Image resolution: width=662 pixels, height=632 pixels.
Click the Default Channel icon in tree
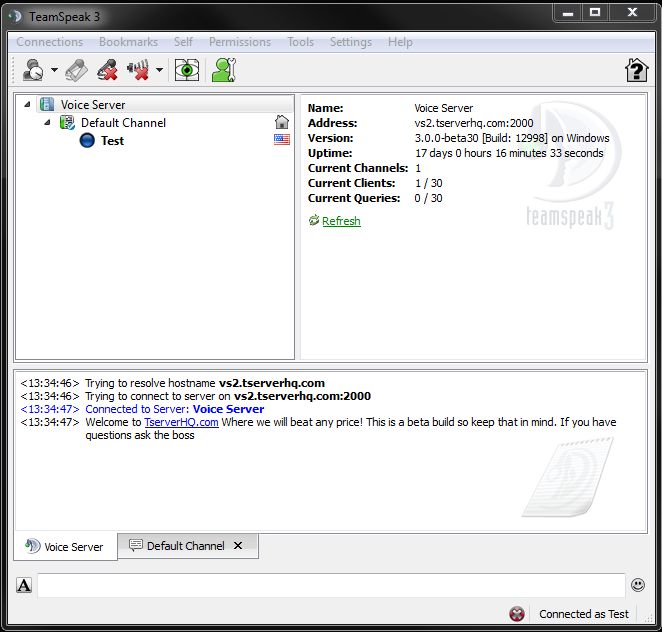coord(67,122)
